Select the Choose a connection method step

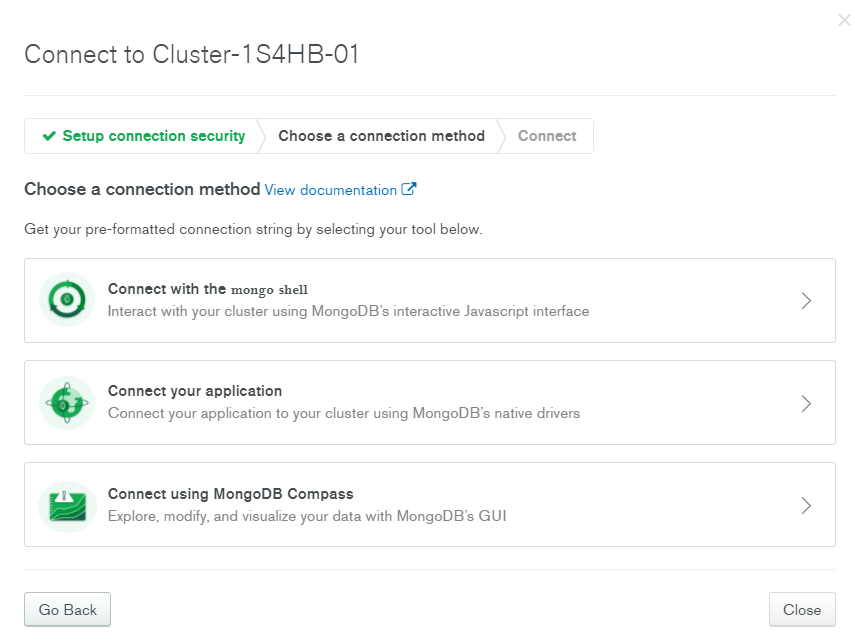click(x=381, y=136)
